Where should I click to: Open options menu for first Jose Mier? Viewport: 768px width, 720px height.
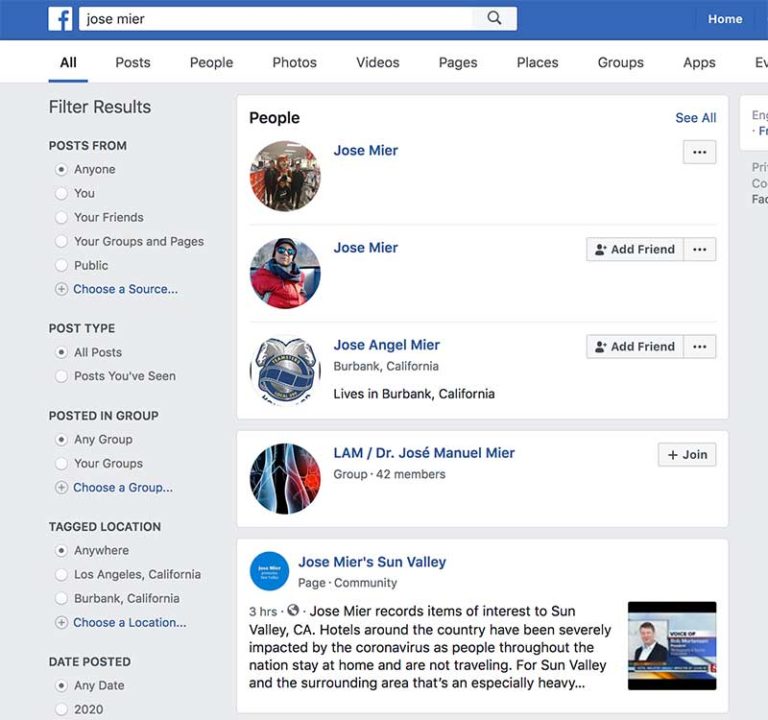point(699,152)
